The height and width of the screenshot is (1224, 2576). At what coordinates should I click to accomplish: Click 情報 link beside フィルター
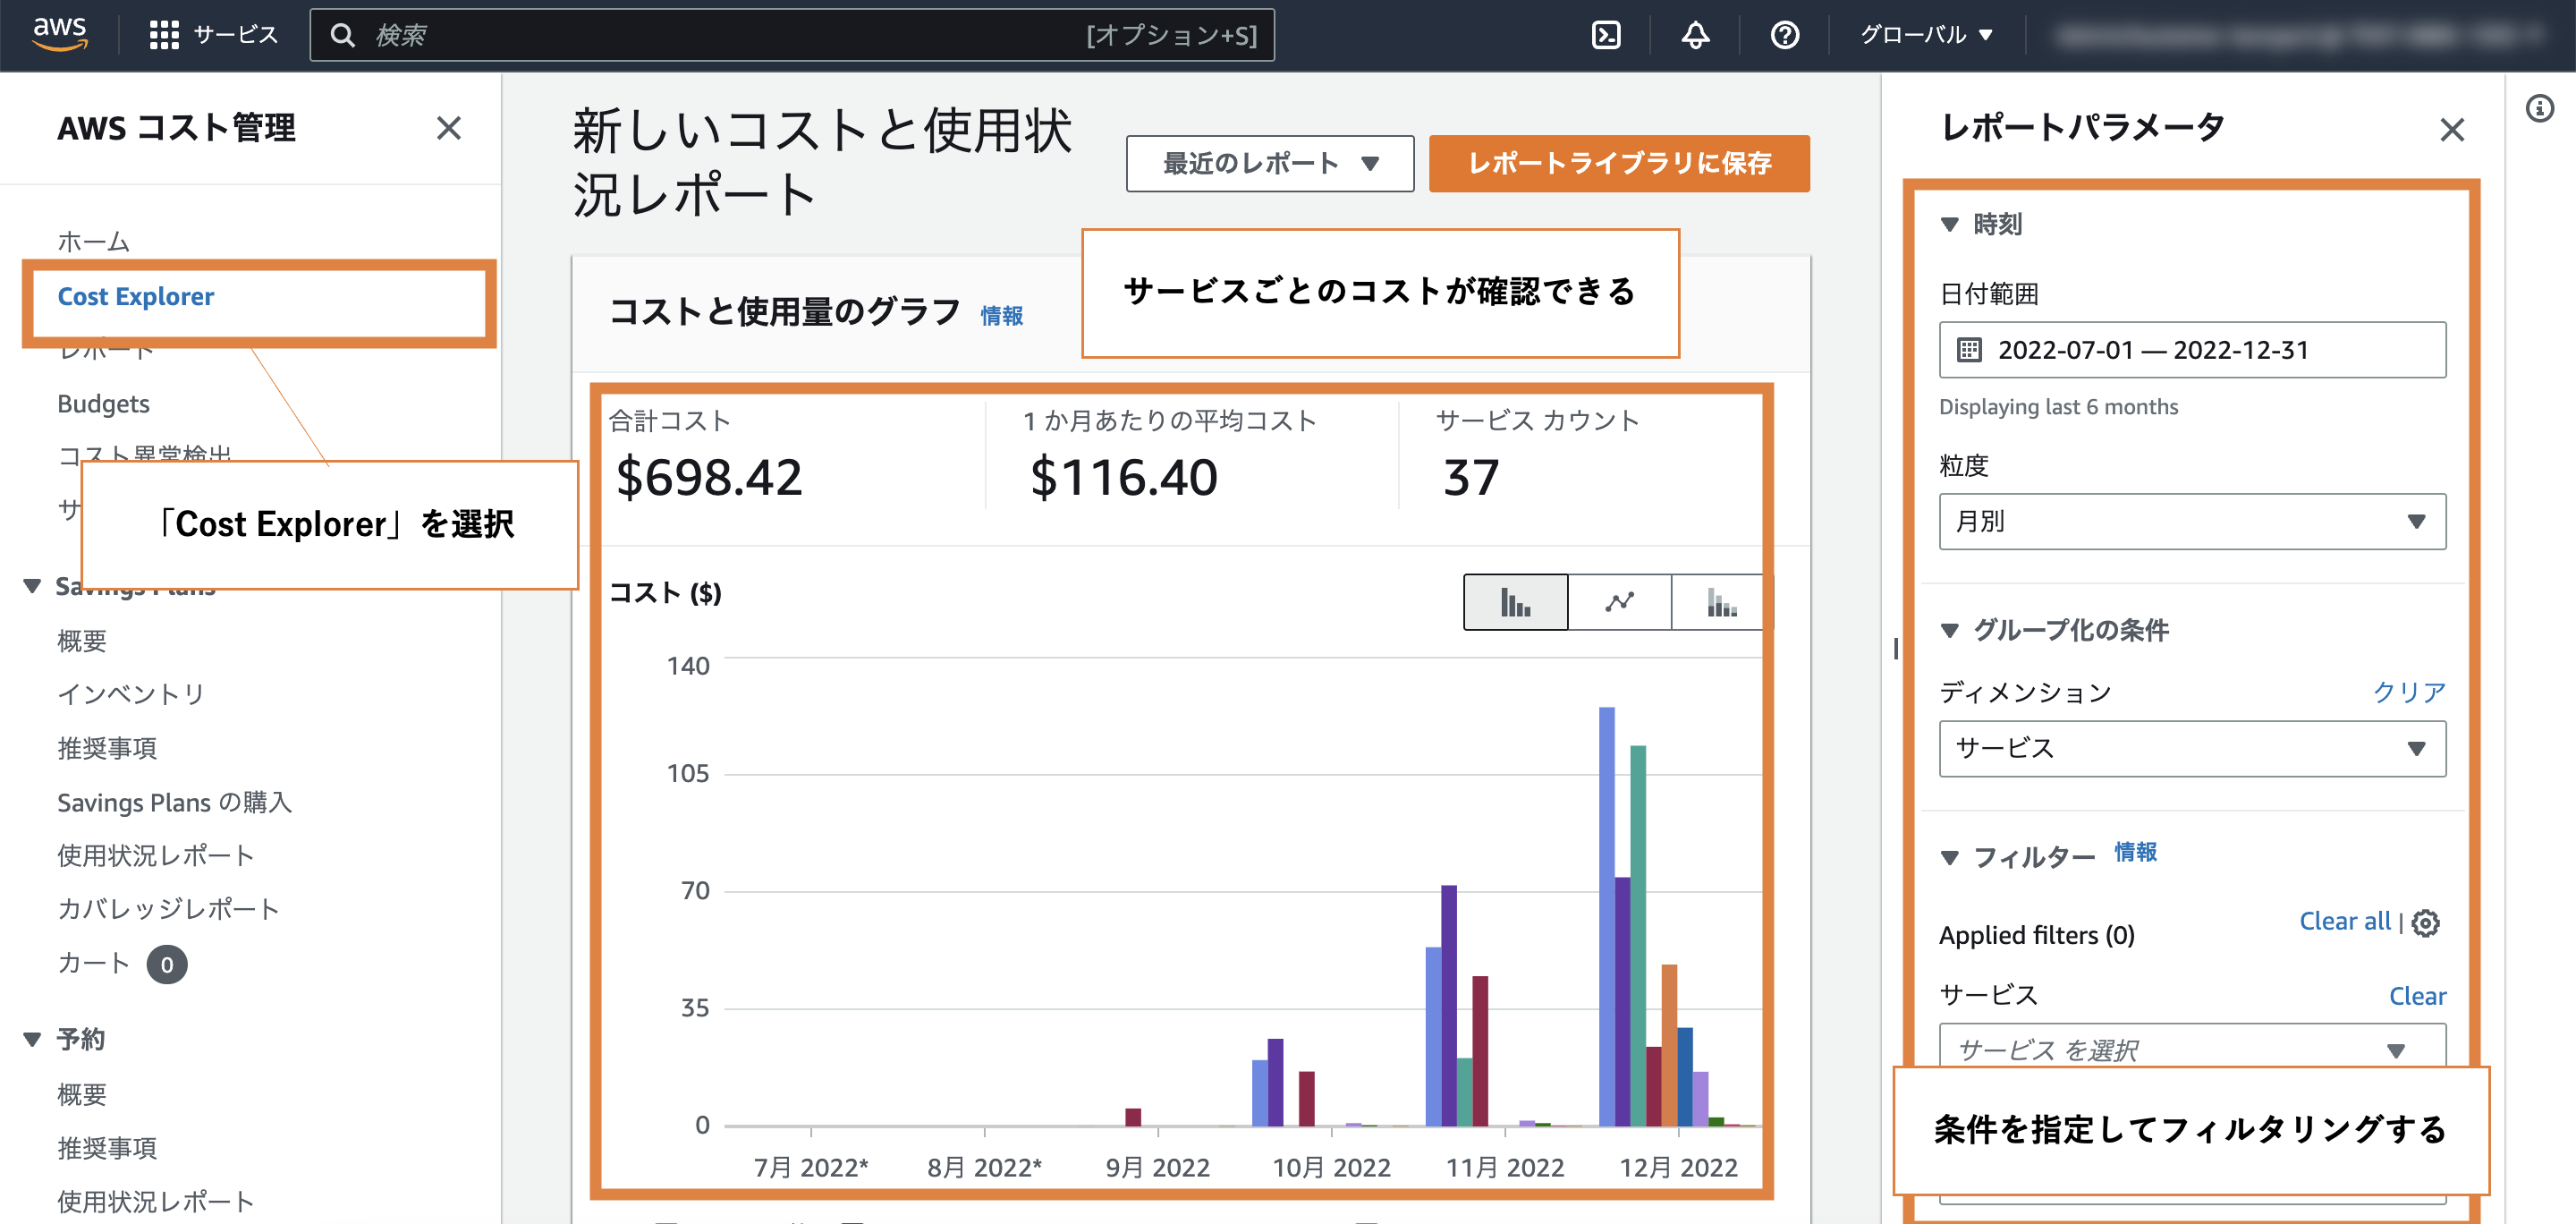[2135, 852]
